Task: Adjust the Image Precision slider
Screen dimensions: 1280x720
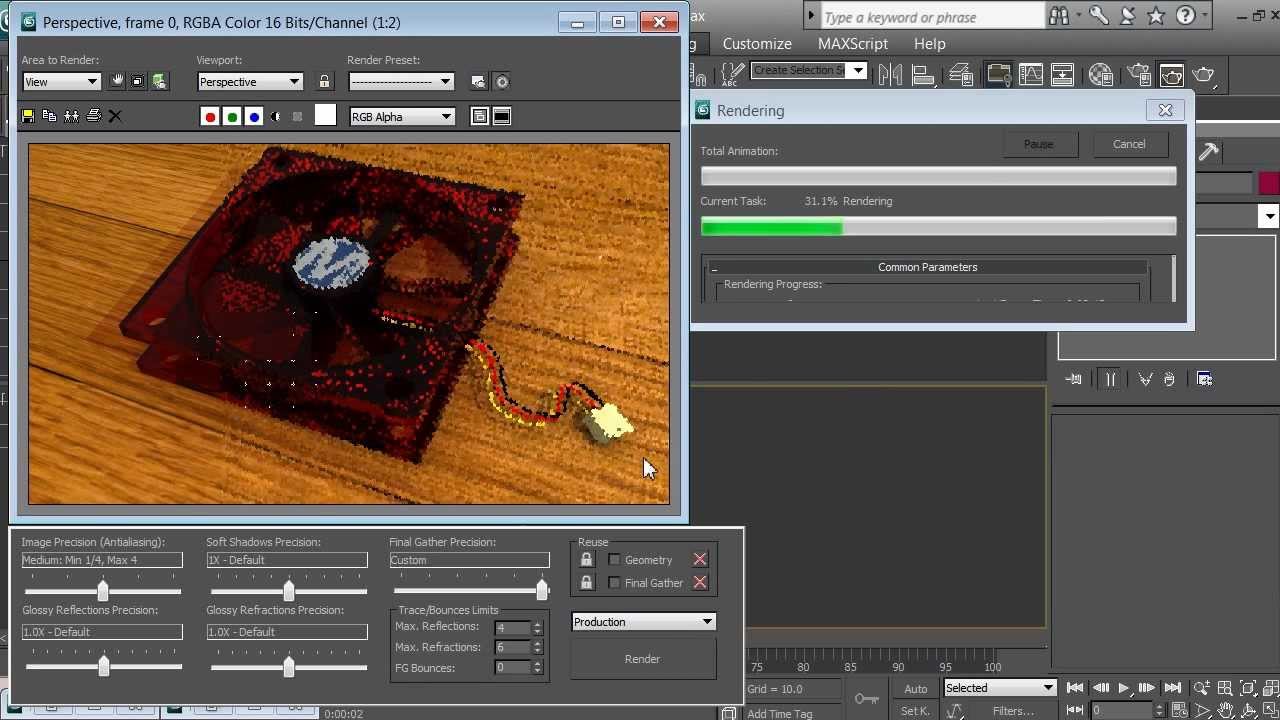Action: pyautogui.click(x=103, y=591)
